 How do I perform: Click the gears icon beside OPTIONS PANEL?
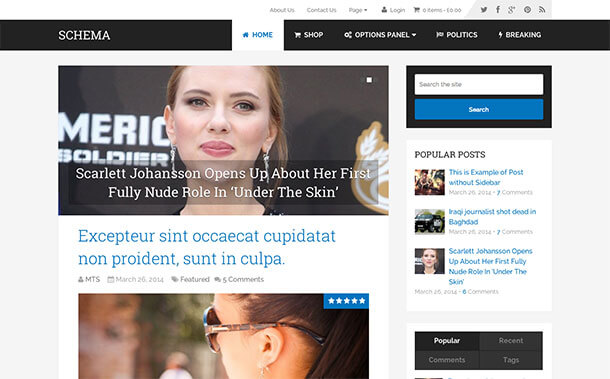pos(348,35)
